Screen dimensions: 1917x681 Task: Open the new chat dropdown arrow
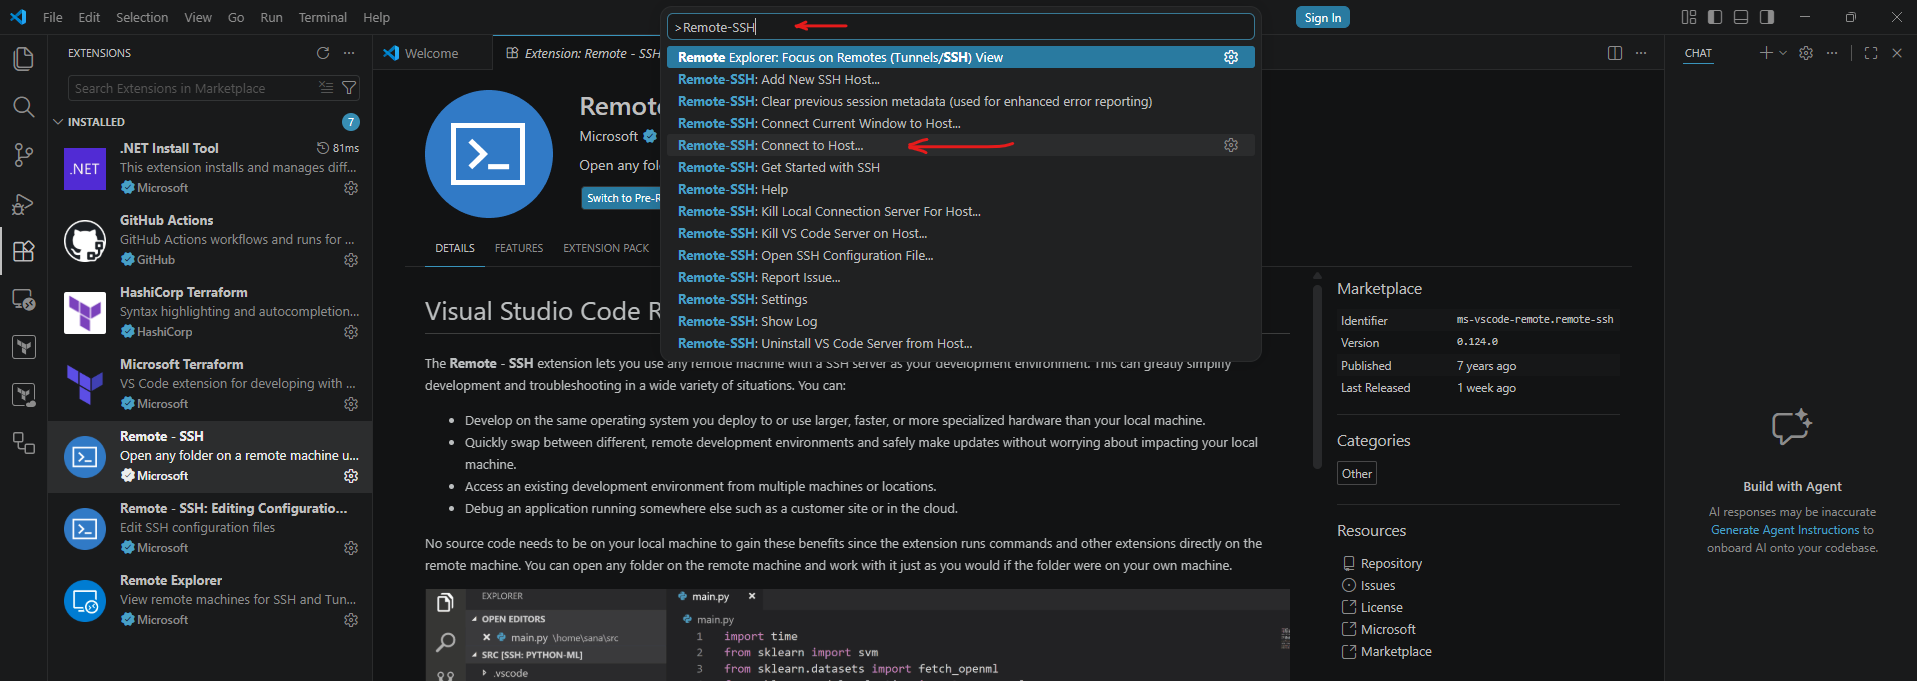1782,53
